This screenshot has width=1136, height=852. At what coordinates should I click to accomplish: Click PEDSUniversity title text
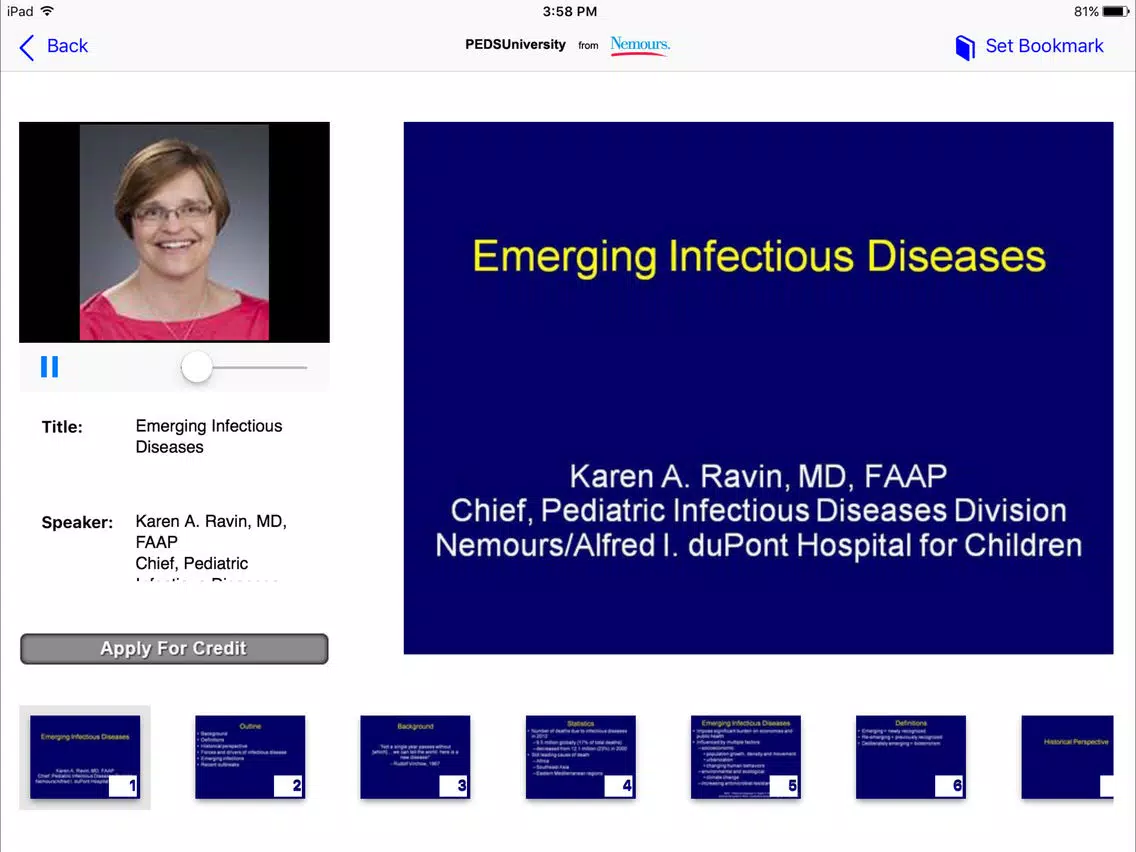[515, 45]
